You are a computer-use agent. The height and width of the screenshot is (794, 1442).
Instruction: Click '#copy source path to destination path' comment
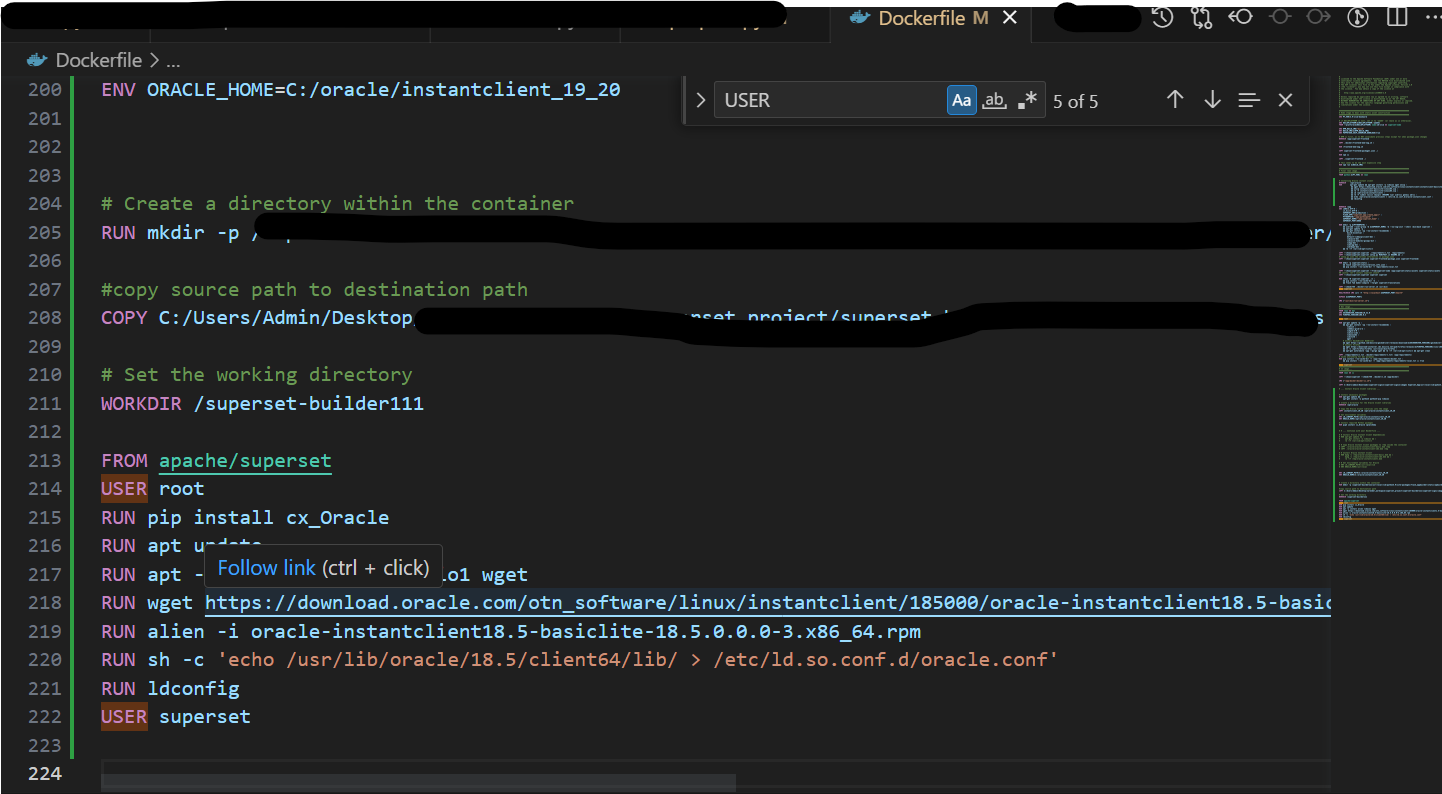314,290
